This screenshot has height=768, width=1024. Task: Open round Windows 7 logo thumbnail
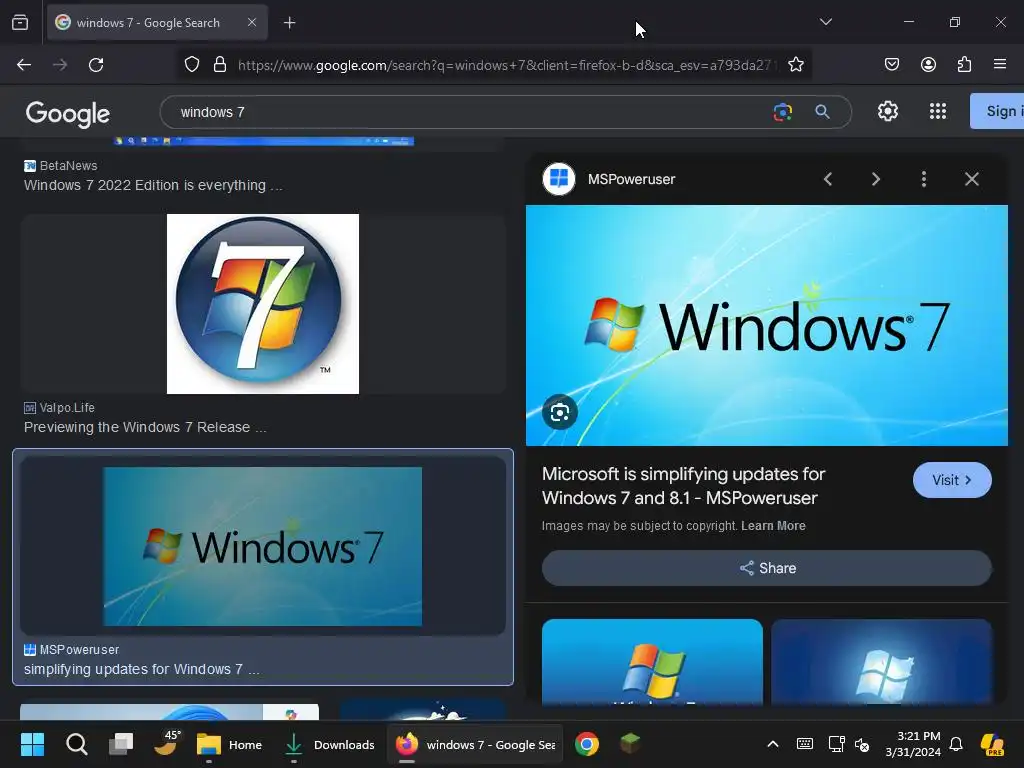(x=263, y=304)
